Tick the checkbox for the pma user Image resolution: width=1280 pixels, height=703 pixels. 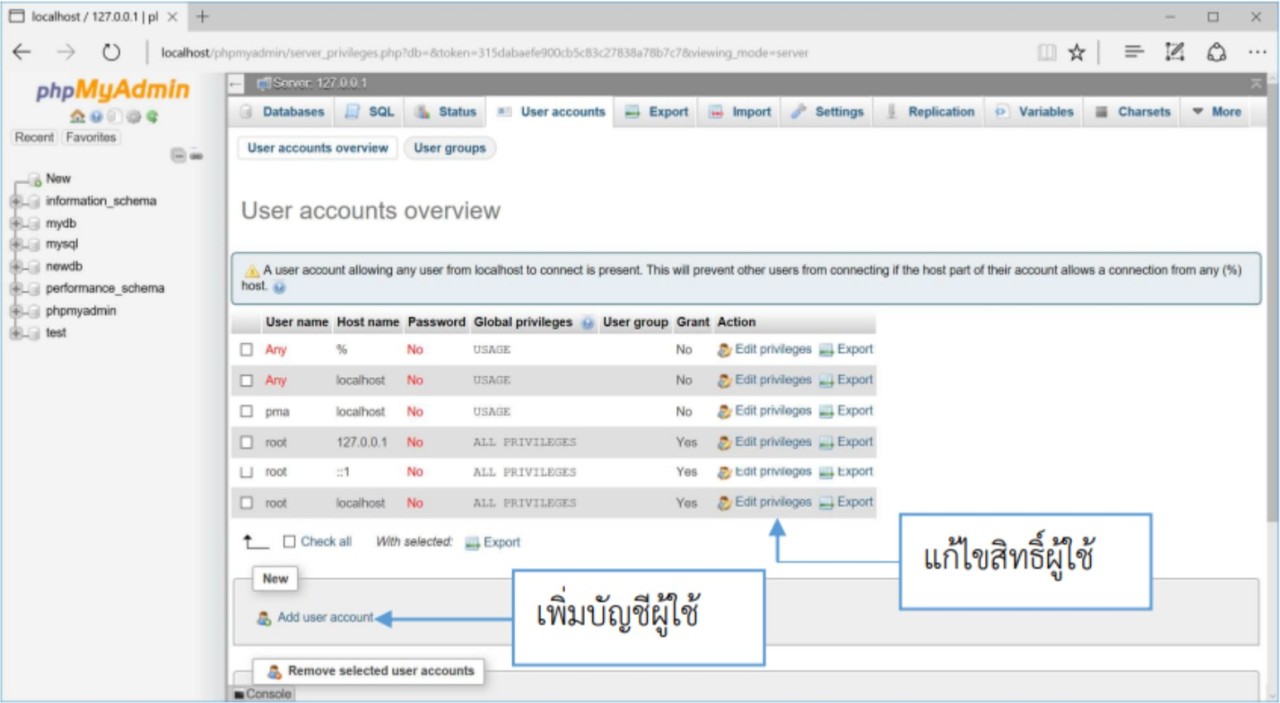[x=247, y=411]
